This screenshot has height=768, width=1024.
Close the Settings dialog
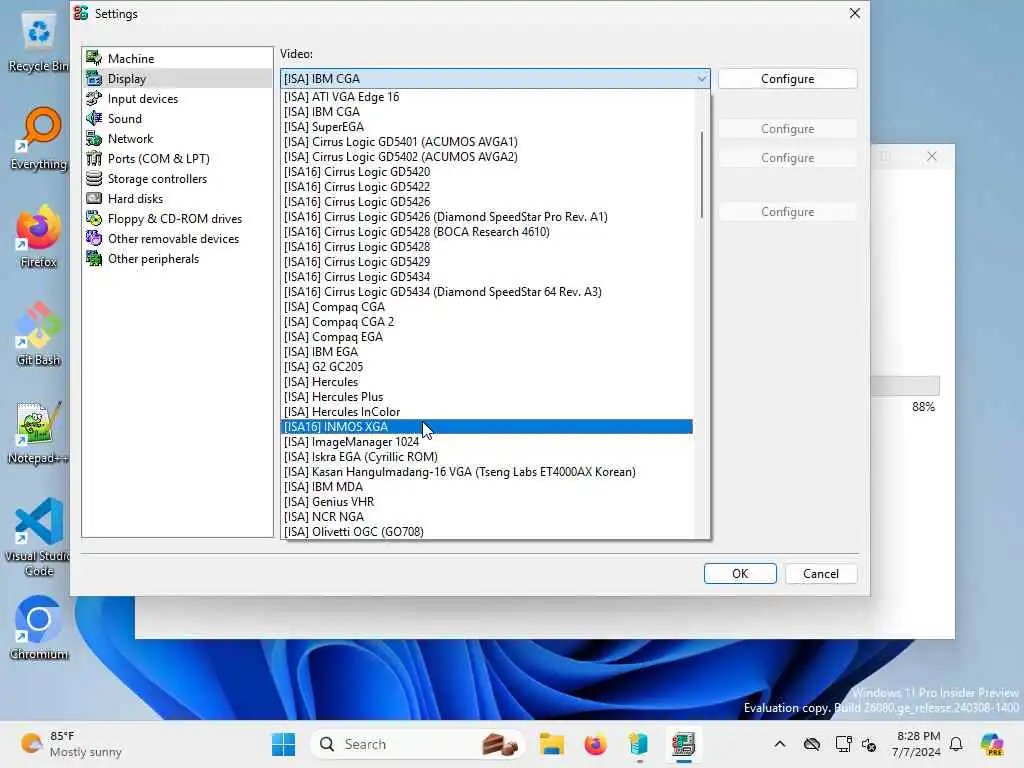854,13
